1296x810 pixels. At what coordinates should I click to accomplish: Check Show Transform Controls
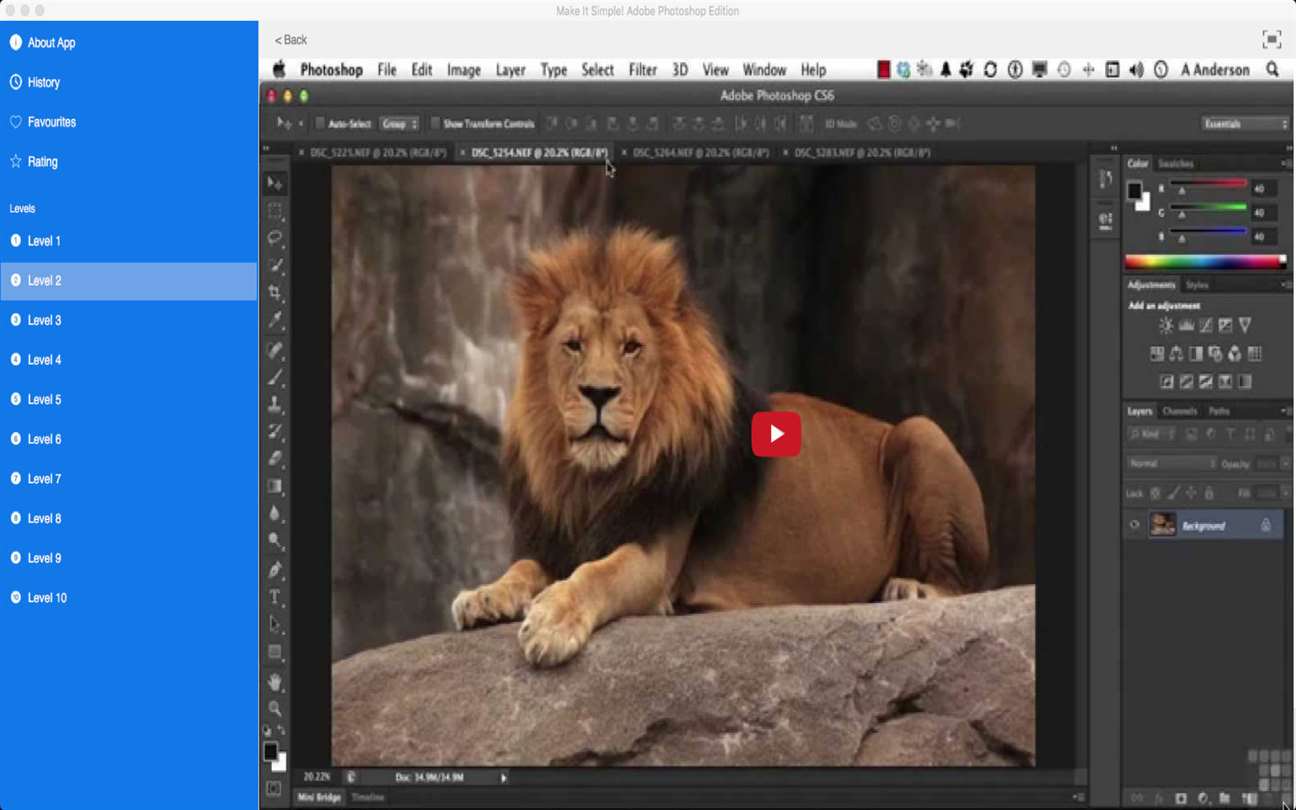[435, 124]
